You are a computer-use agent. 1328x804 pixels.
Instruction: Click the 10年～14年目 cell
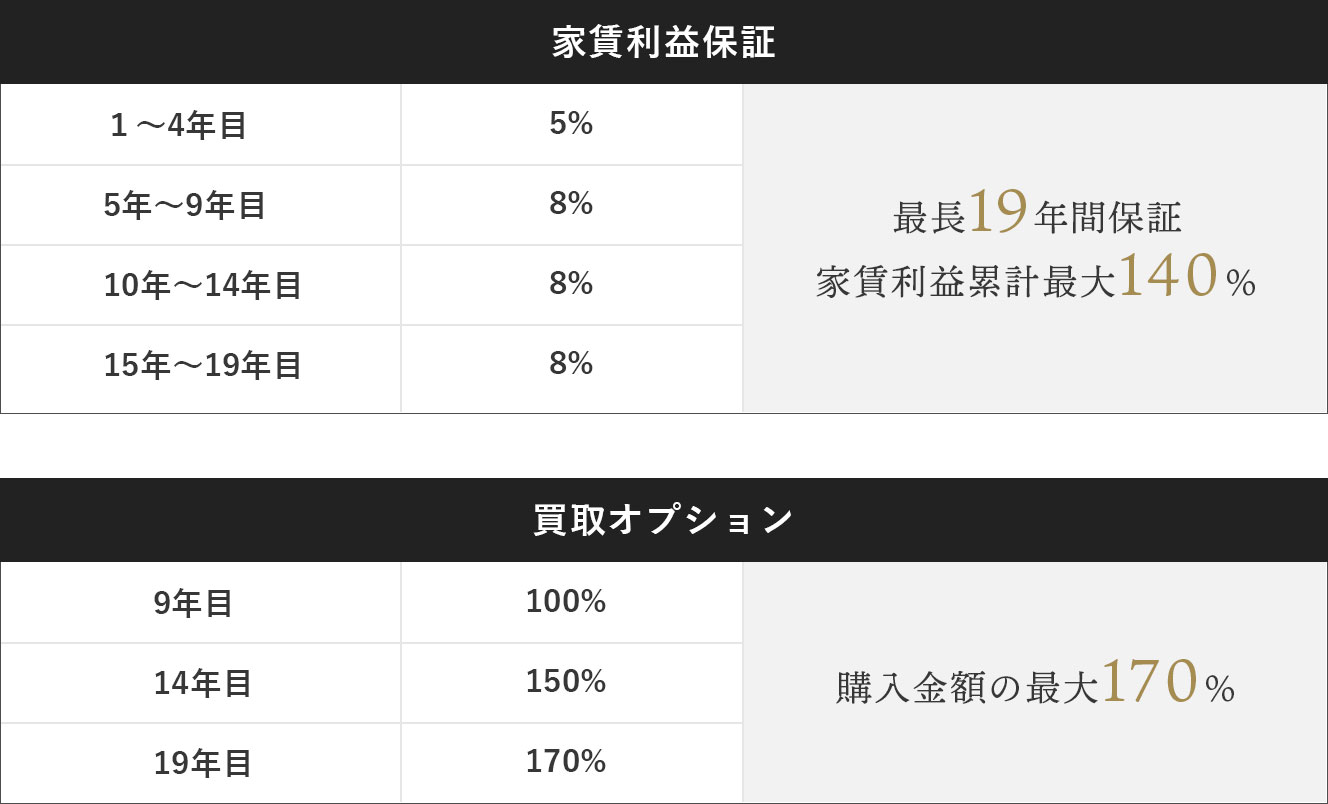pyautogui.click(x=203, y=286)
